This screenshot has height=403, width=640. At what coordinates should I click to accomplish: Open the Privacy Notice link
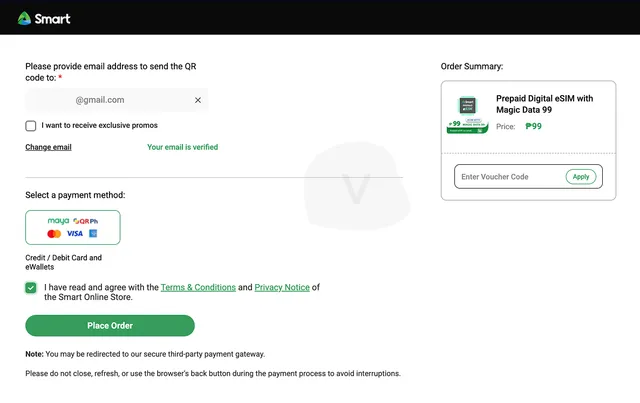pyautogui.click(x=282, y=287)
